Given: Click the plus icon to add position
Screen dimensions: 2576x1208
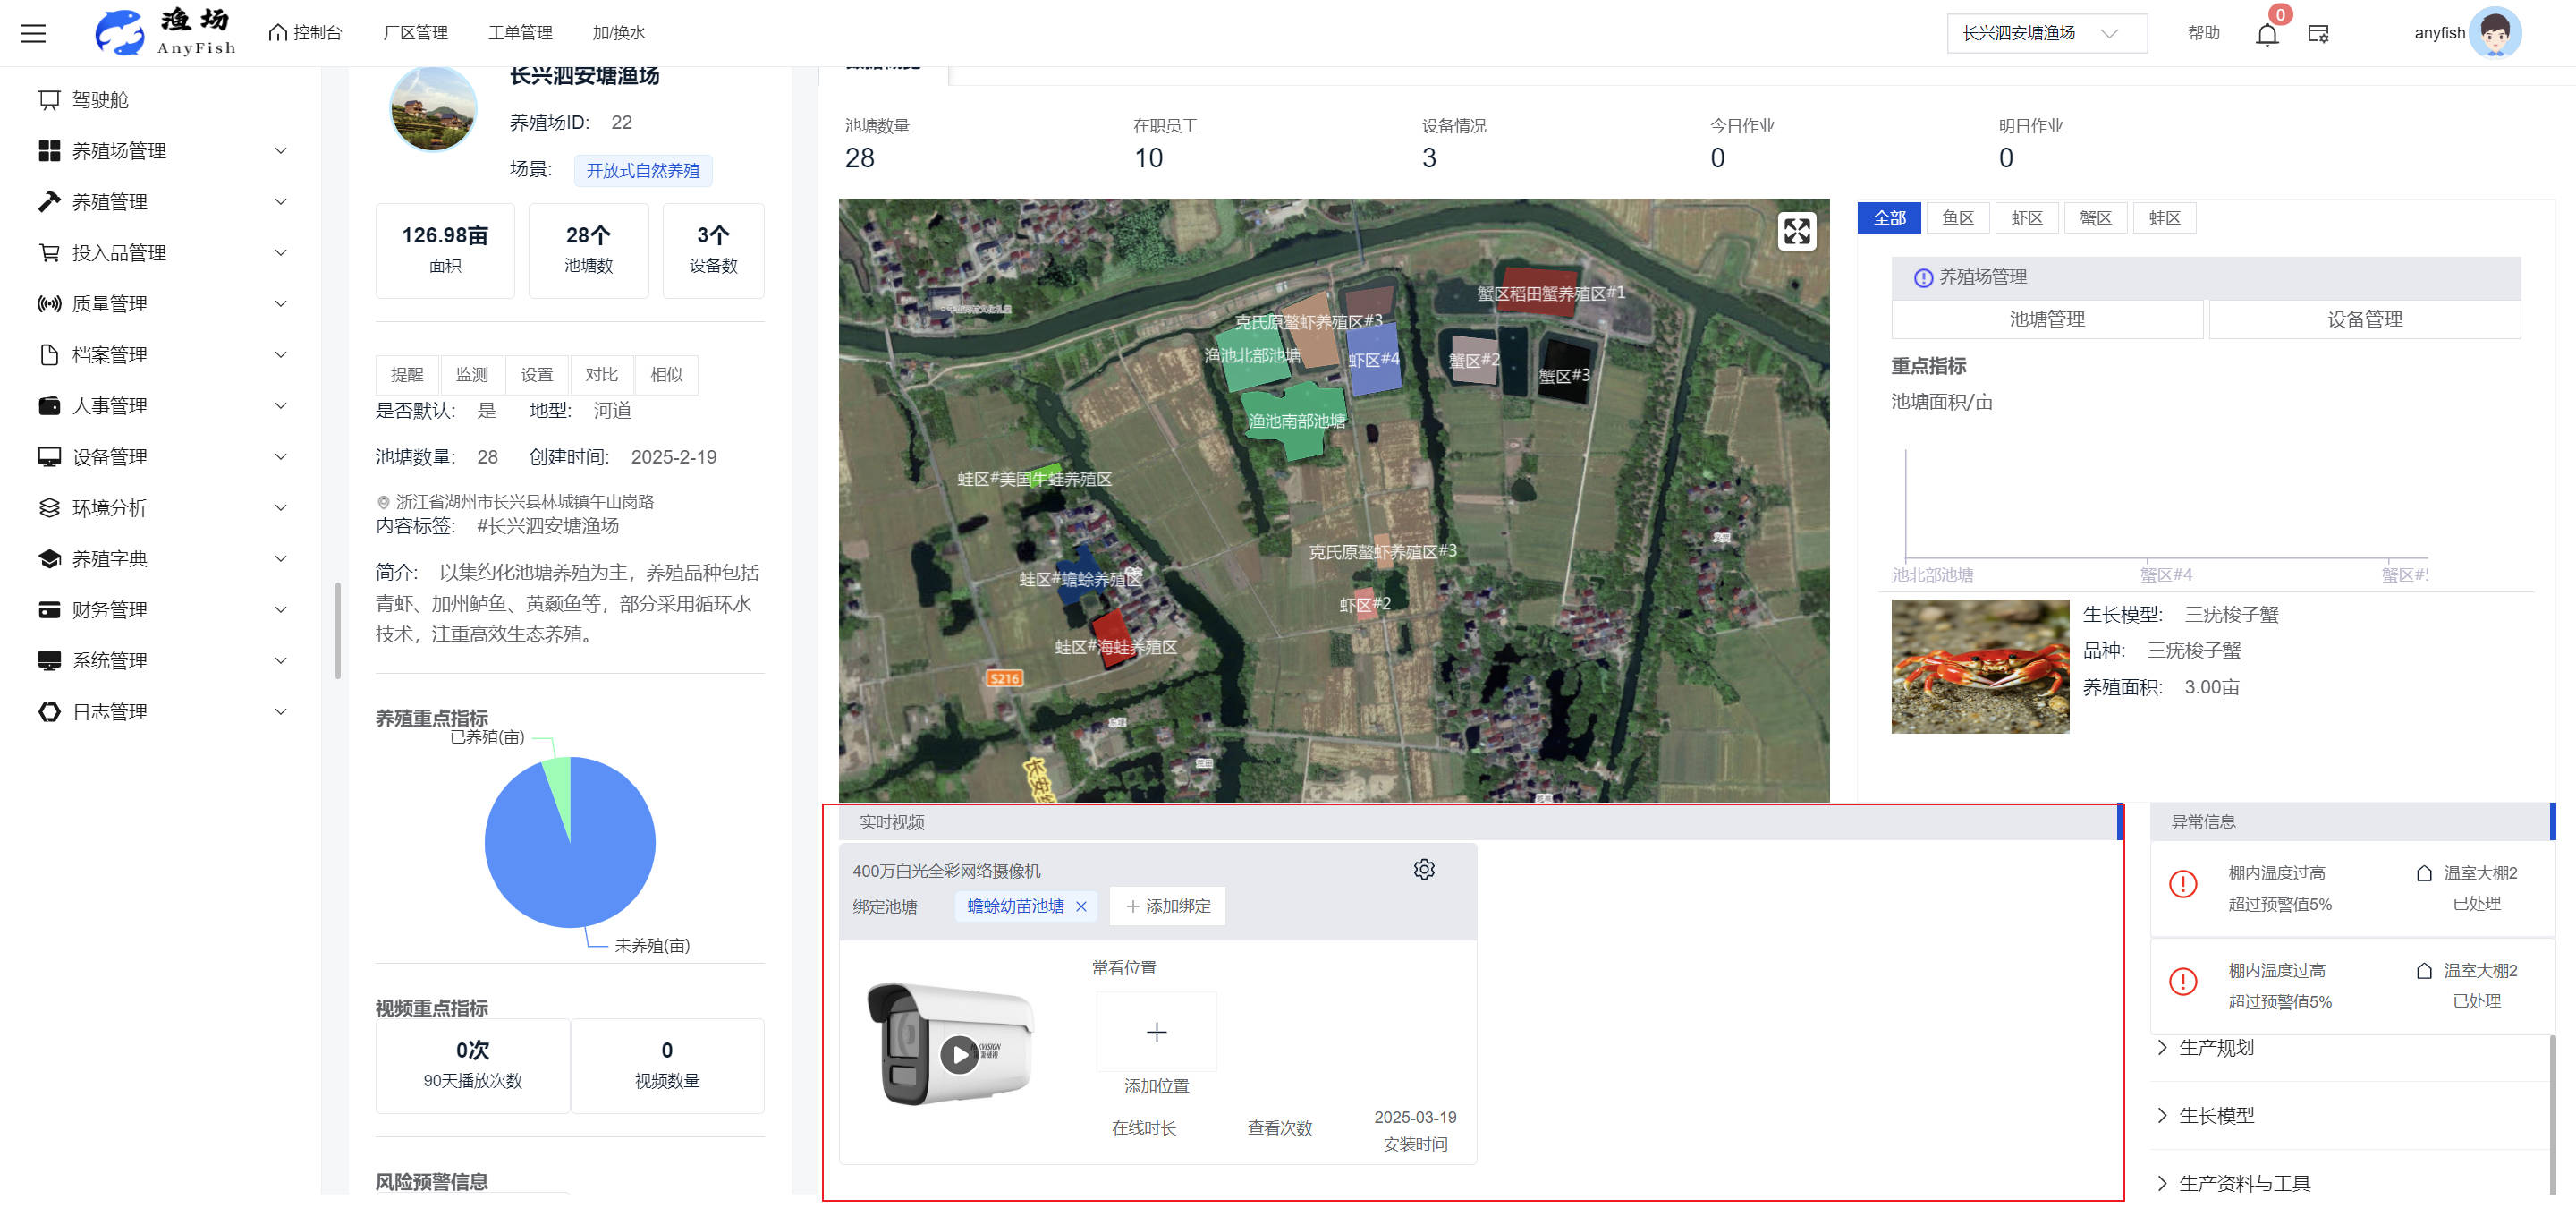Looking at the screenshot, I should [1156, 1031].
